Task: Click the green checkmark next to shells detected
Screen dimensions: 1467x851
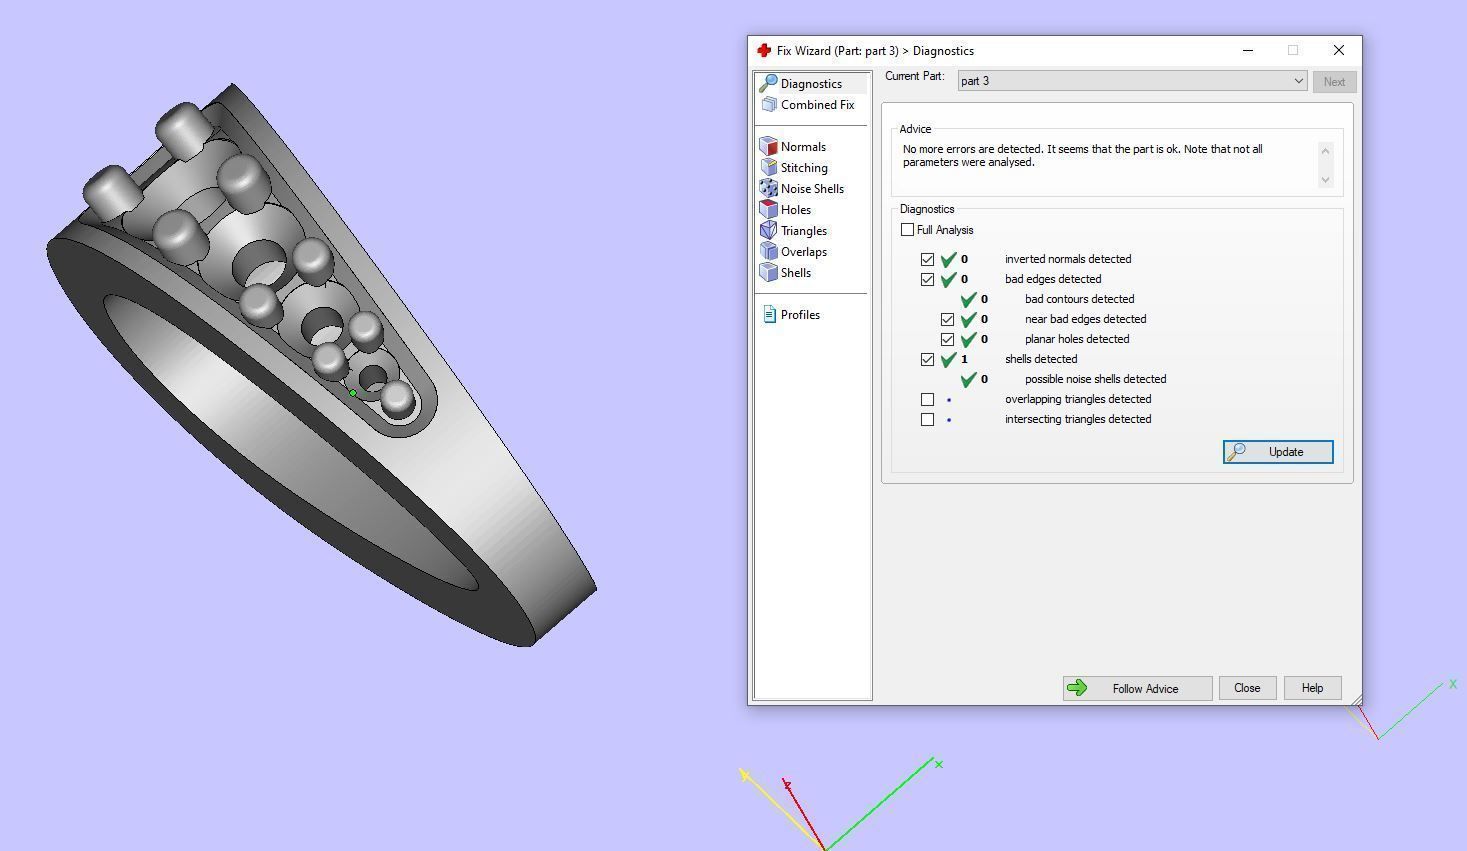Action: (x=948, y=359)
